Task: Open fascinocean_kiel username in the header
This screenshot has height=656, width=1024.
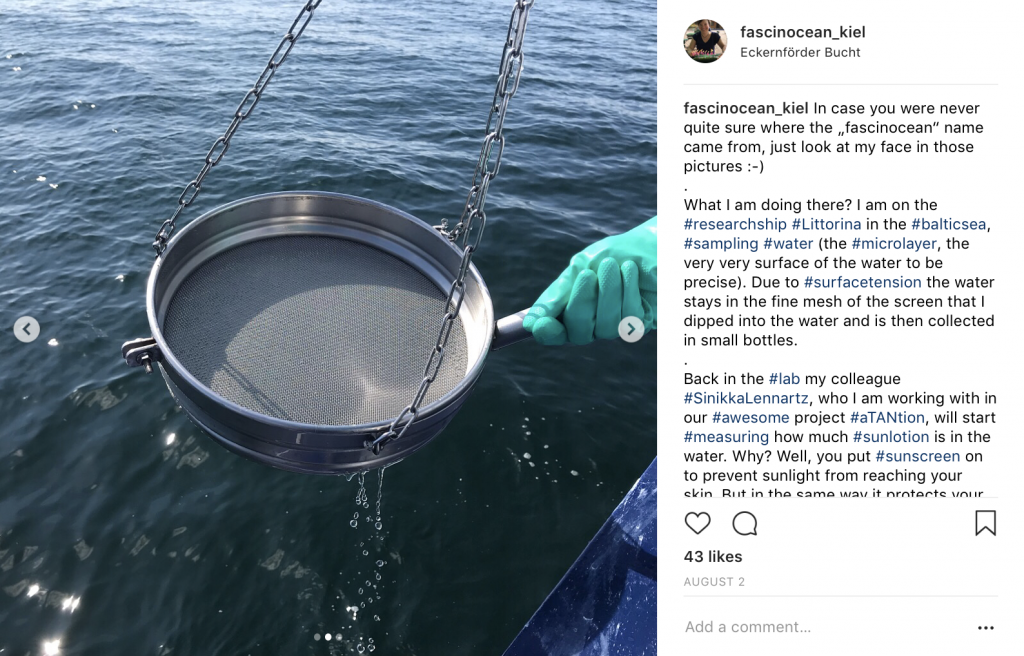Action: tap(803, 32)
